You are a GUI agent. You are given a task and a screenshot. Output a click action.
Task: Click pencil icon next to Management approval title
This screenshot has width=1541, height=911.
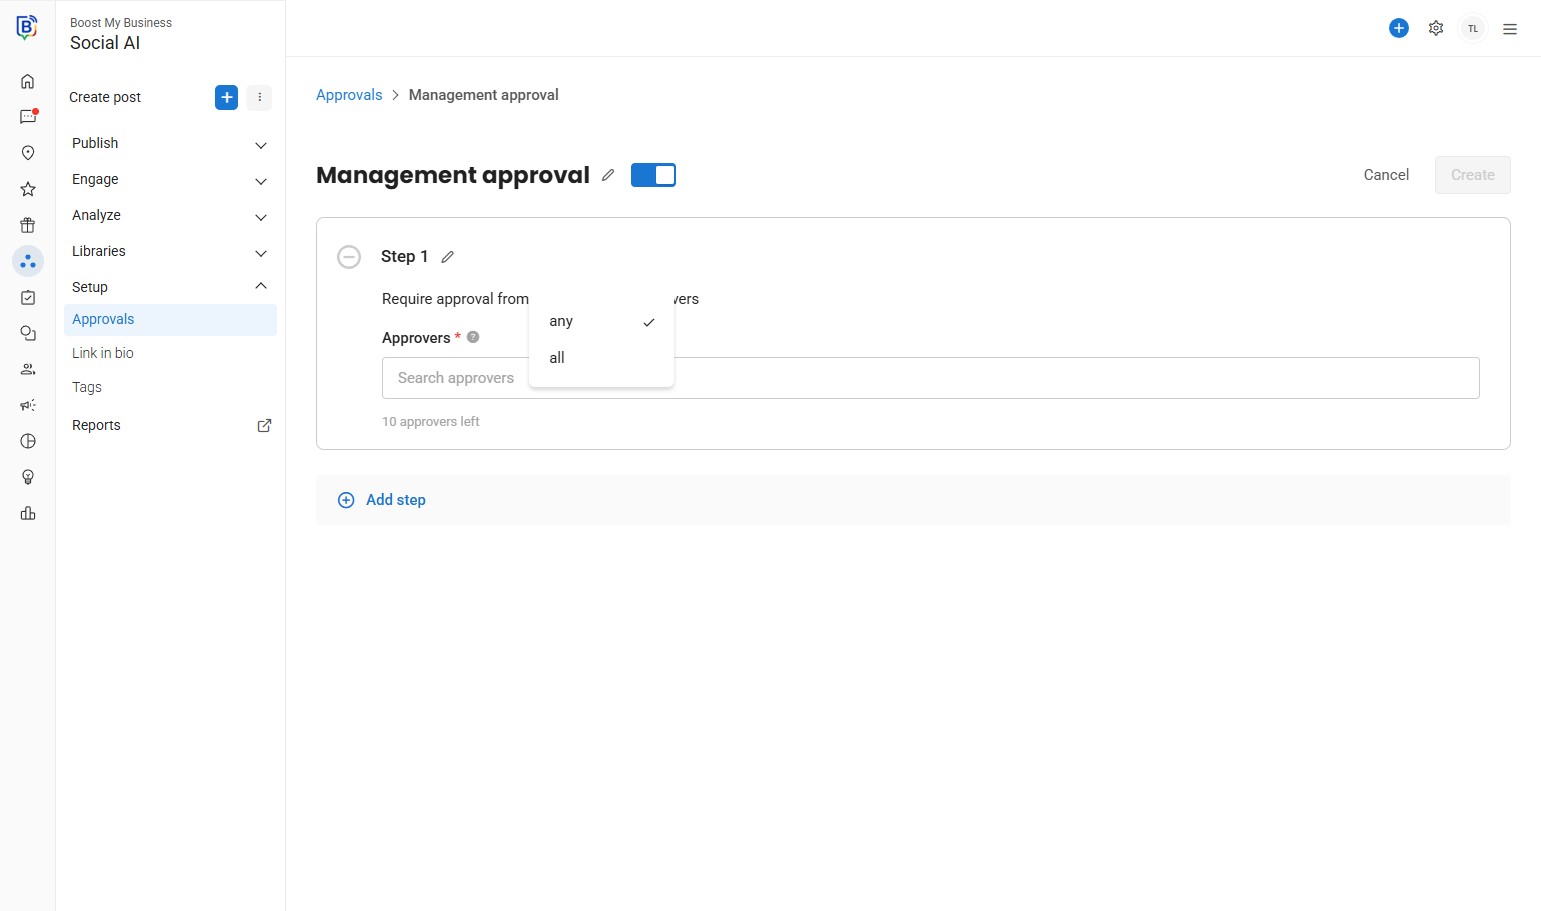click(x=608, y=175)
